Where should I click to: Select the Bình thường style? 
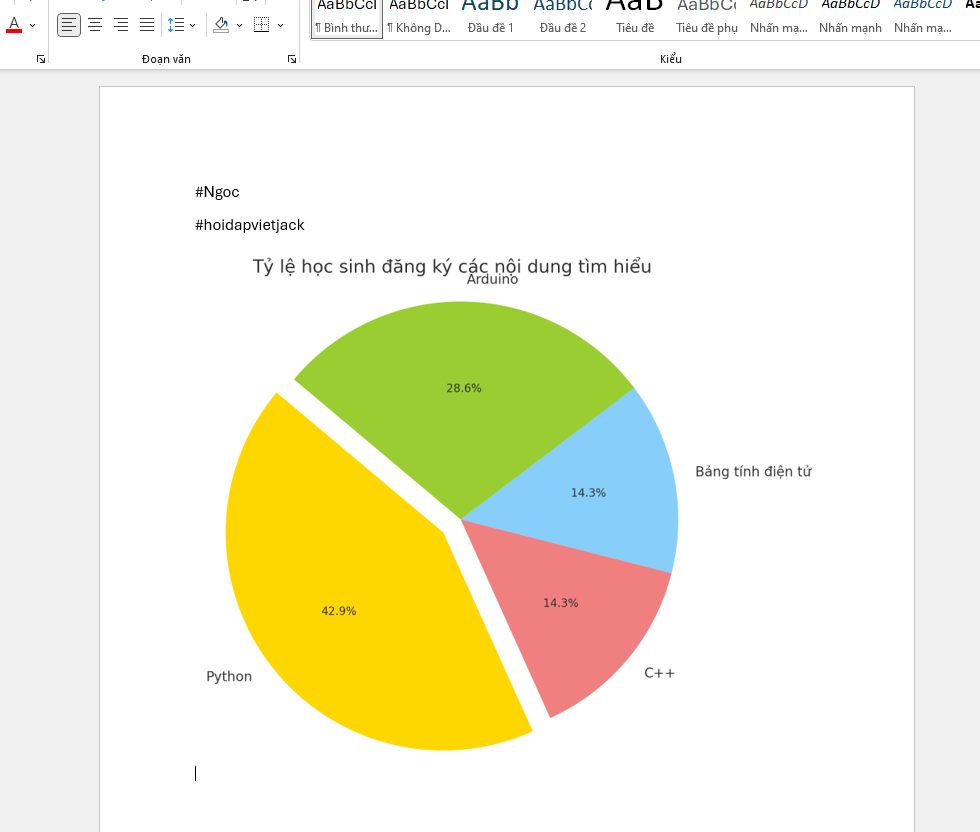[346, 17]
